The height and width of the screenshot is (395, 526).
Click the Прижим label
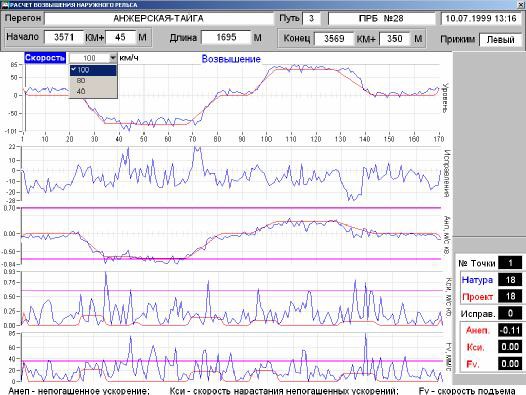pyautogui.click(x=457, y=40)
